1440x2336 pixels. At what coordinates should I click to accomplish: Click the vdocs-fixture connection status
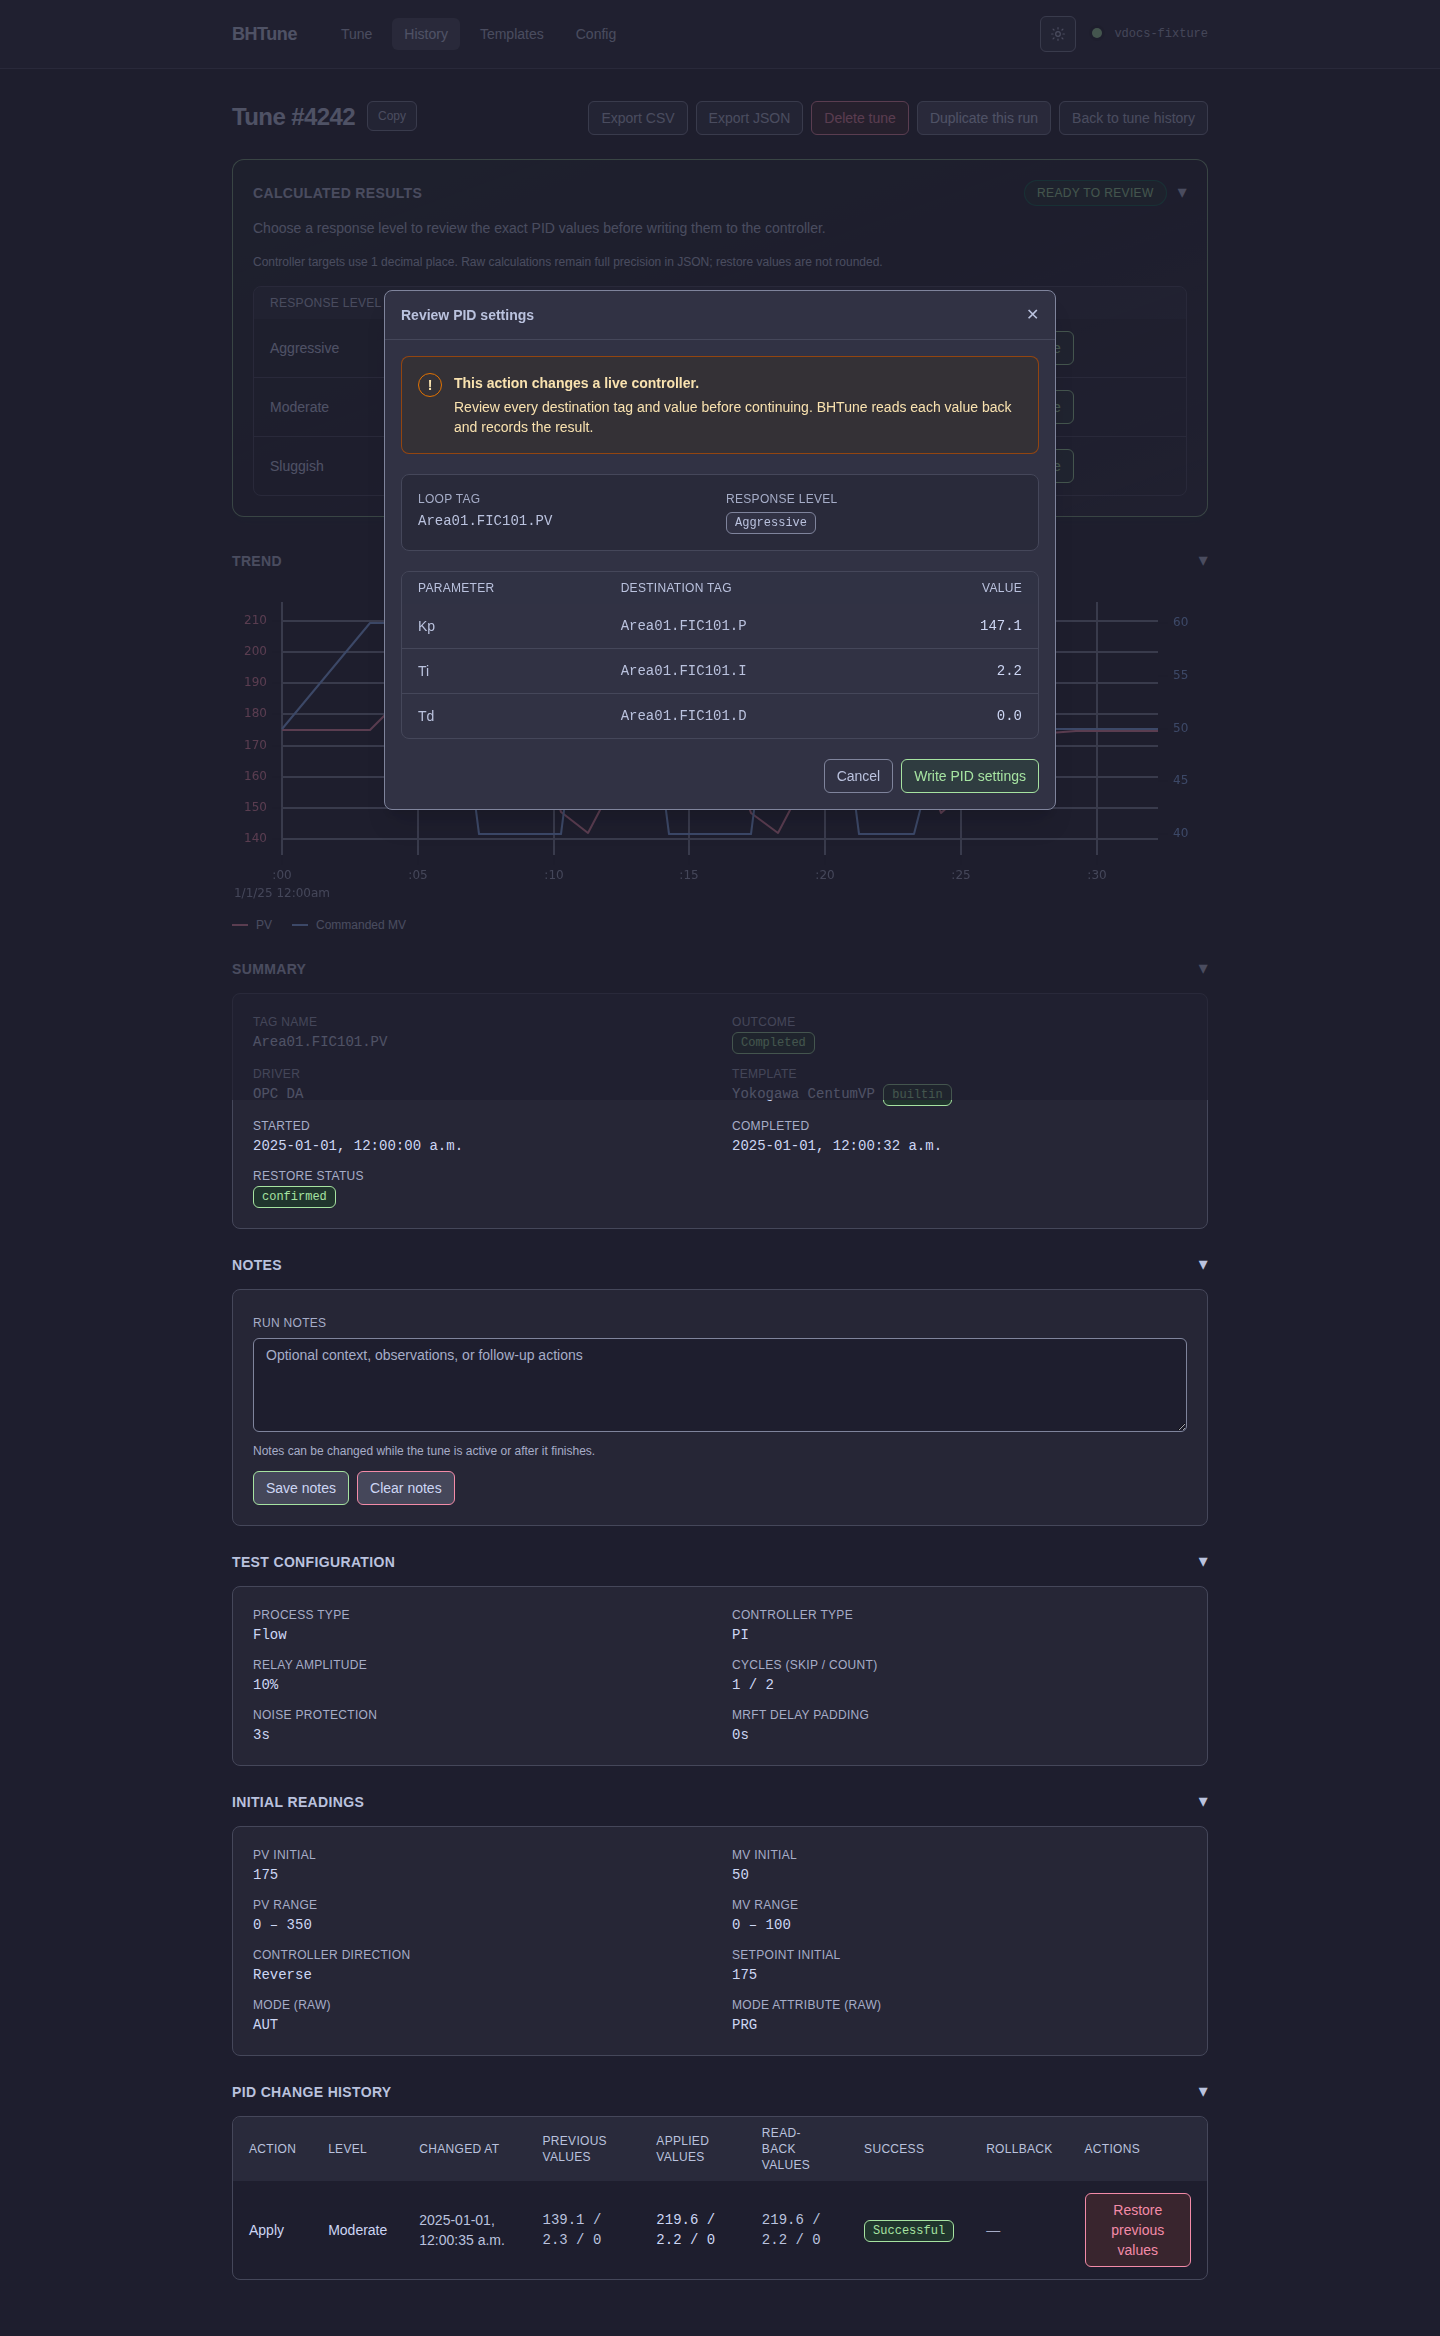1150,33
